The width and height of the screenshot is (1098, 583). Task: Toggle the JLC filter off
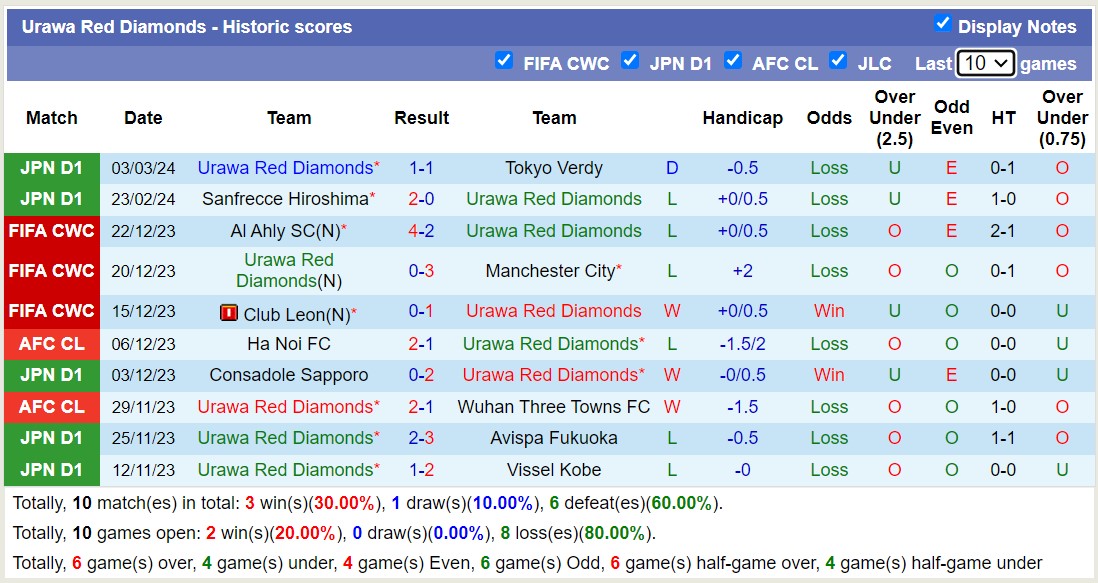click(837, 60)
